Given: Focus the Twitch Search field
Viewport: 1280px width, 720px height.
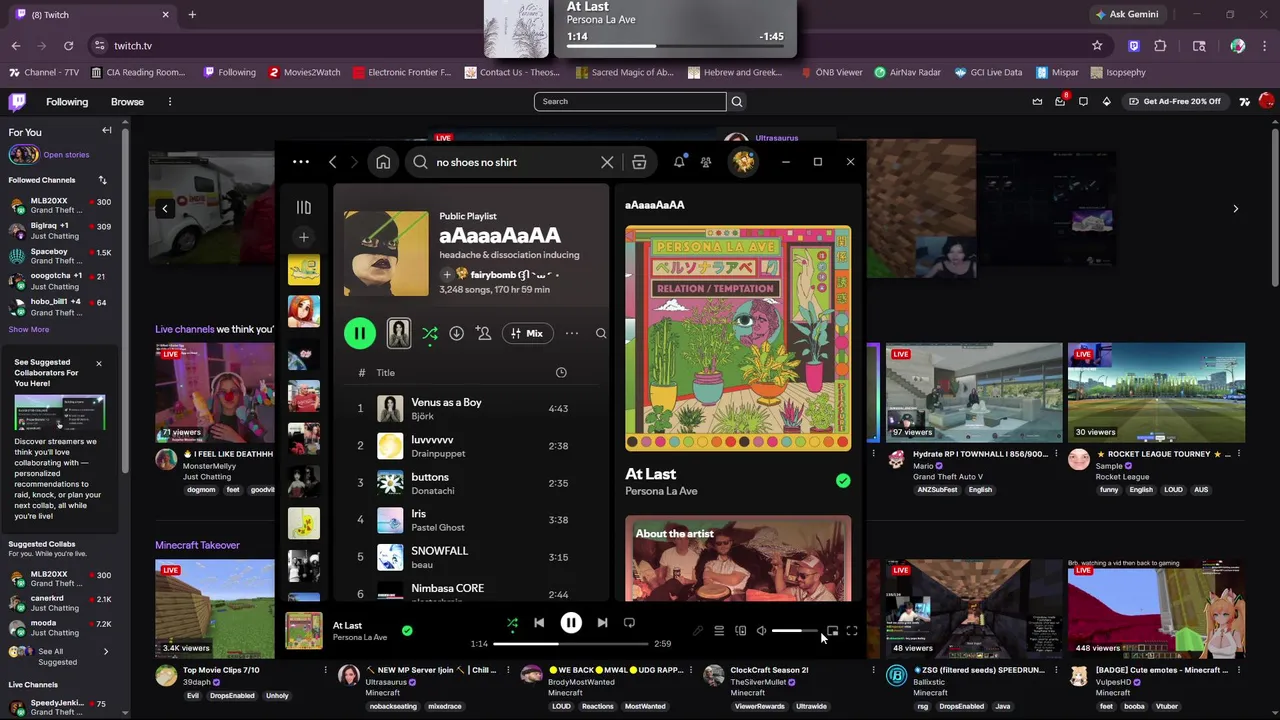Looking at the screenshot, I should (630, 101).
